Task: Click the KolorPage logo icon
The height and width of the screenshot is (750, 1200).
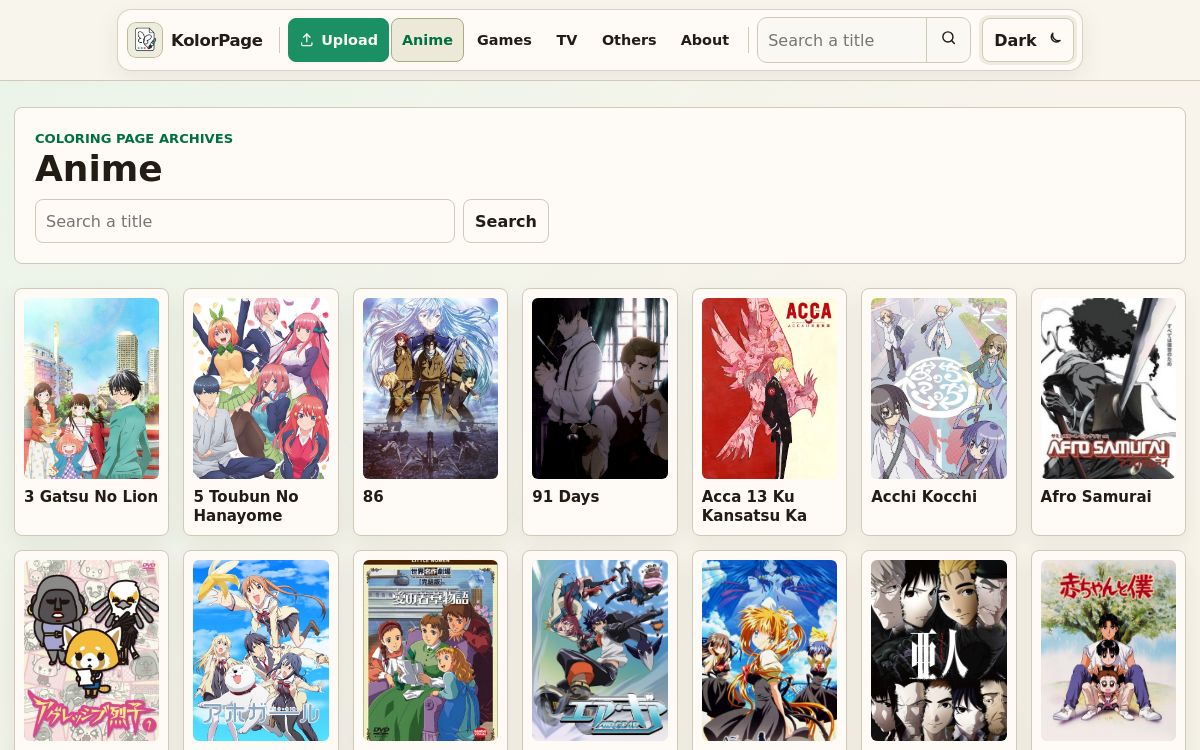Action: click(x=145, y=40)
